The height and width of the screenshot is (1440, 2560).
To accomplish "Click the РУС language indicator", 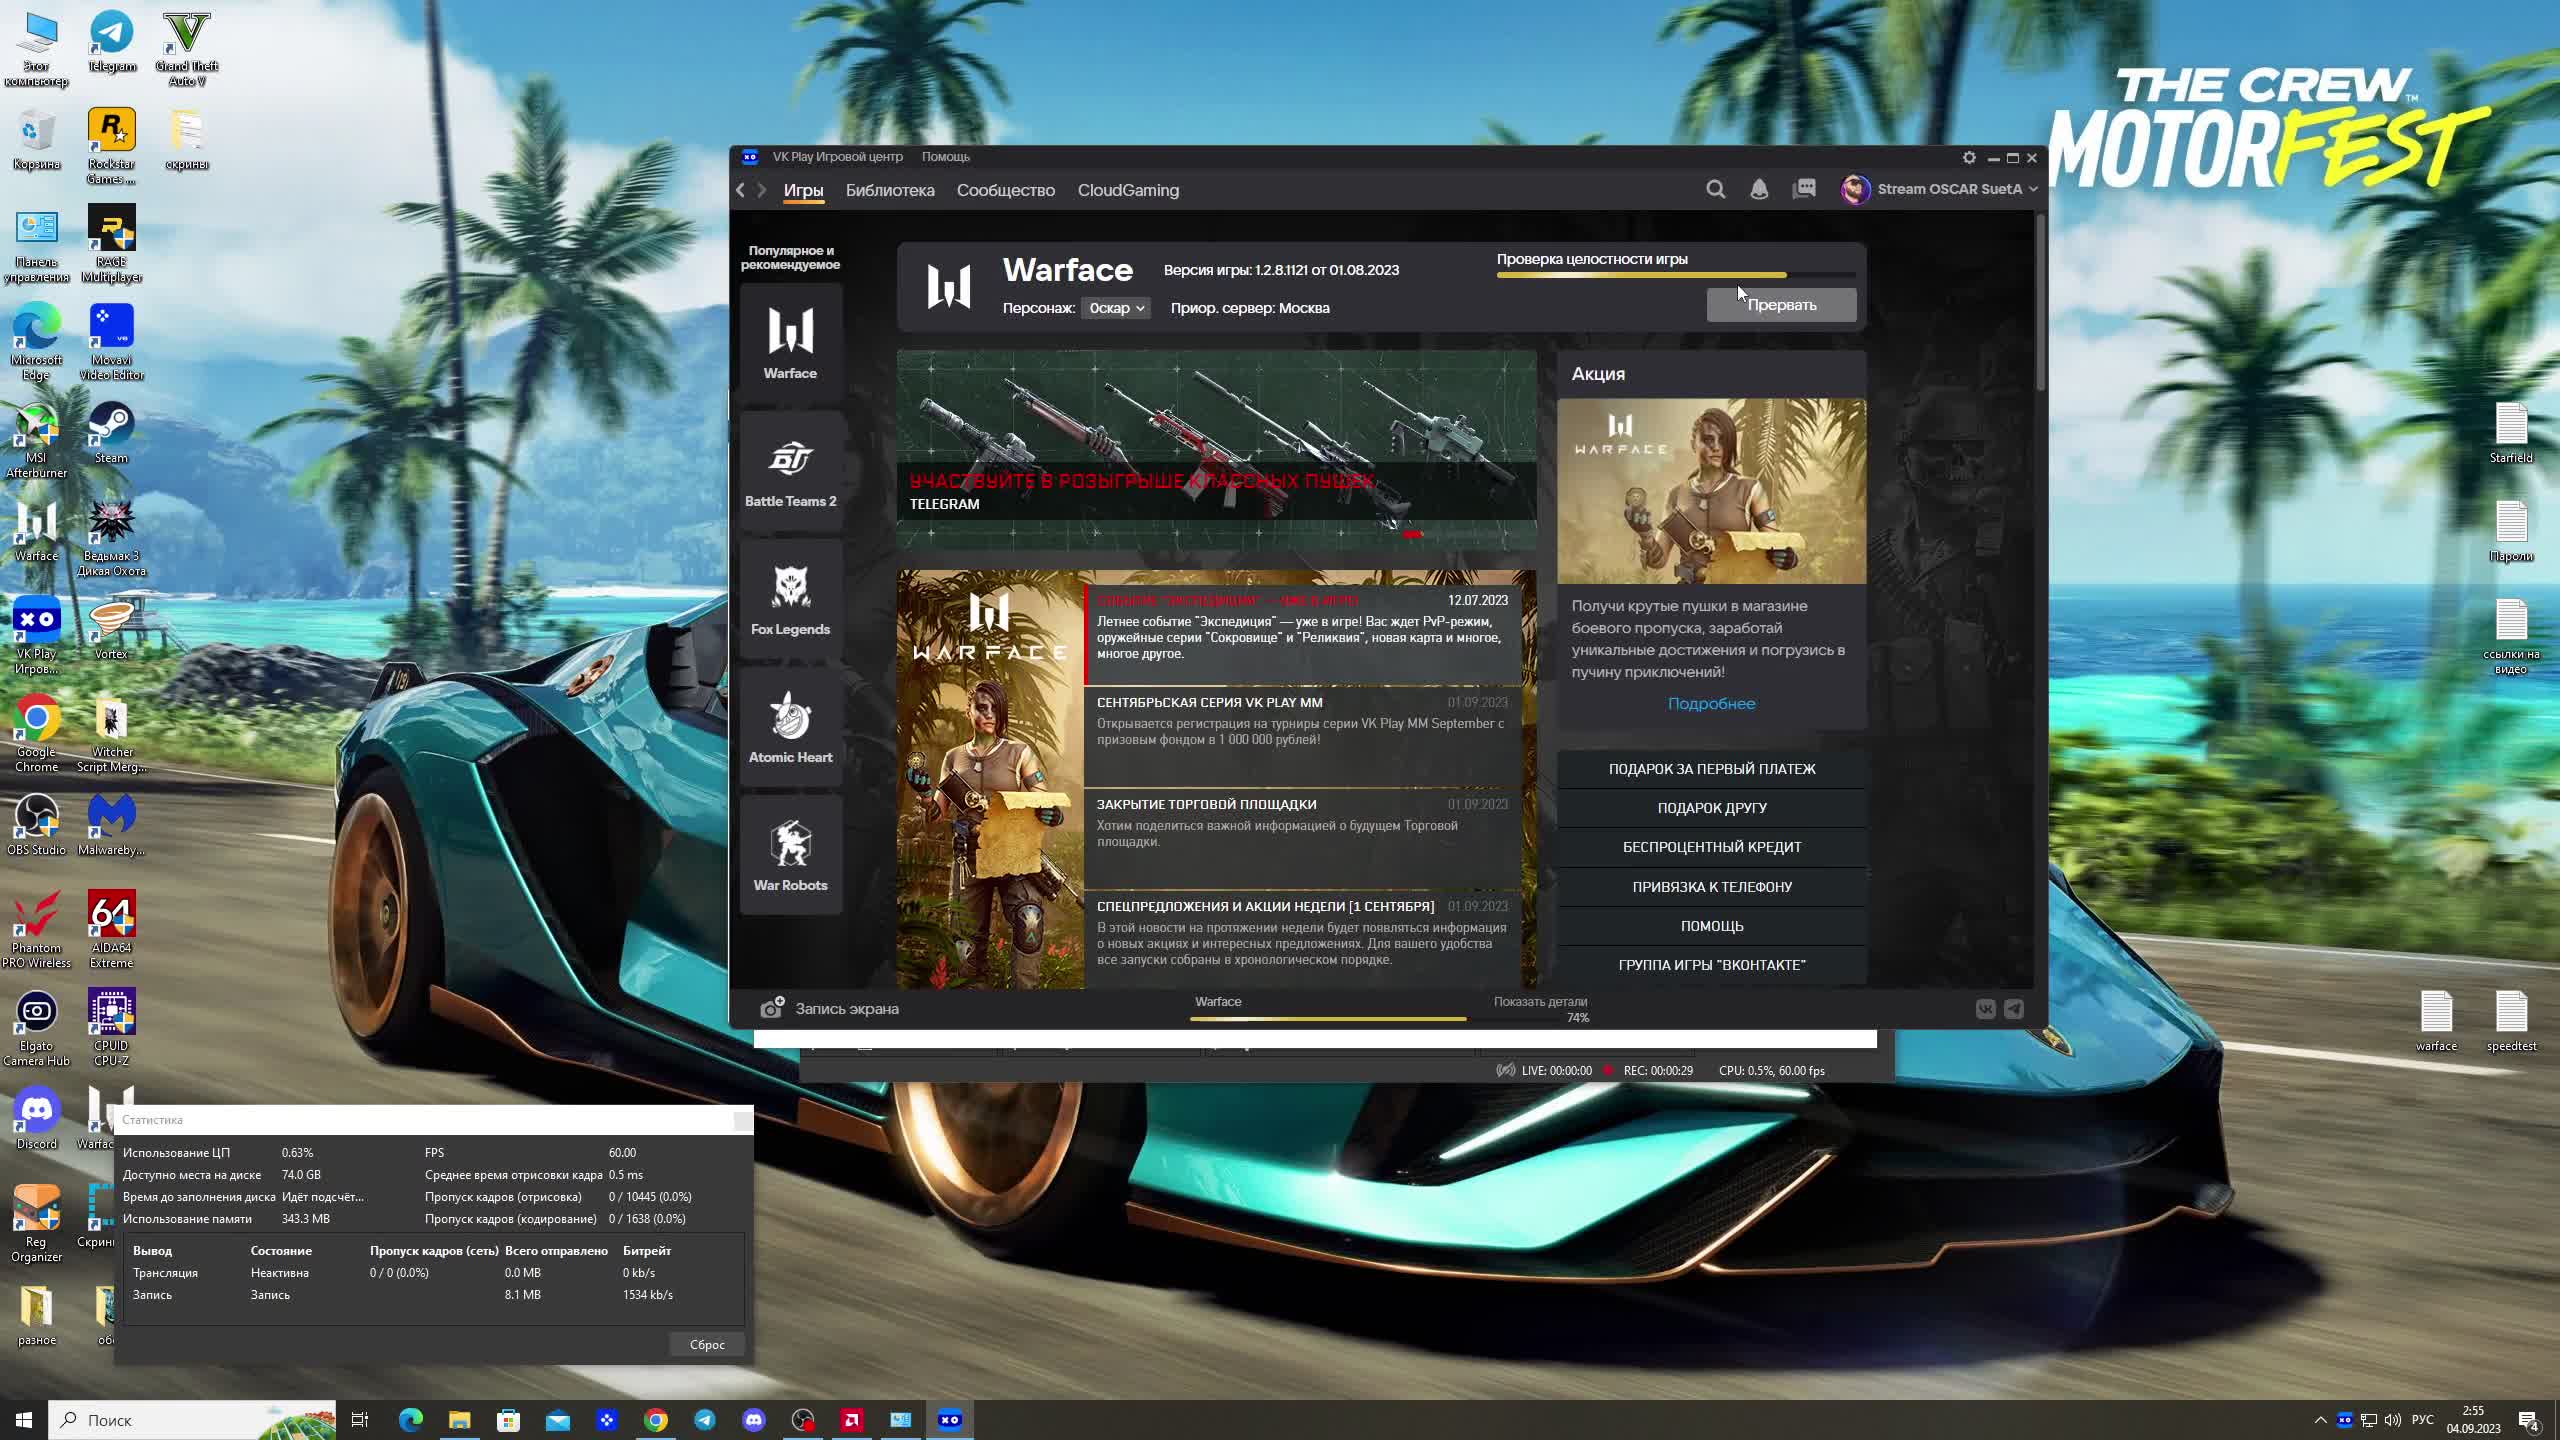I will (x=2422, y=1420).
